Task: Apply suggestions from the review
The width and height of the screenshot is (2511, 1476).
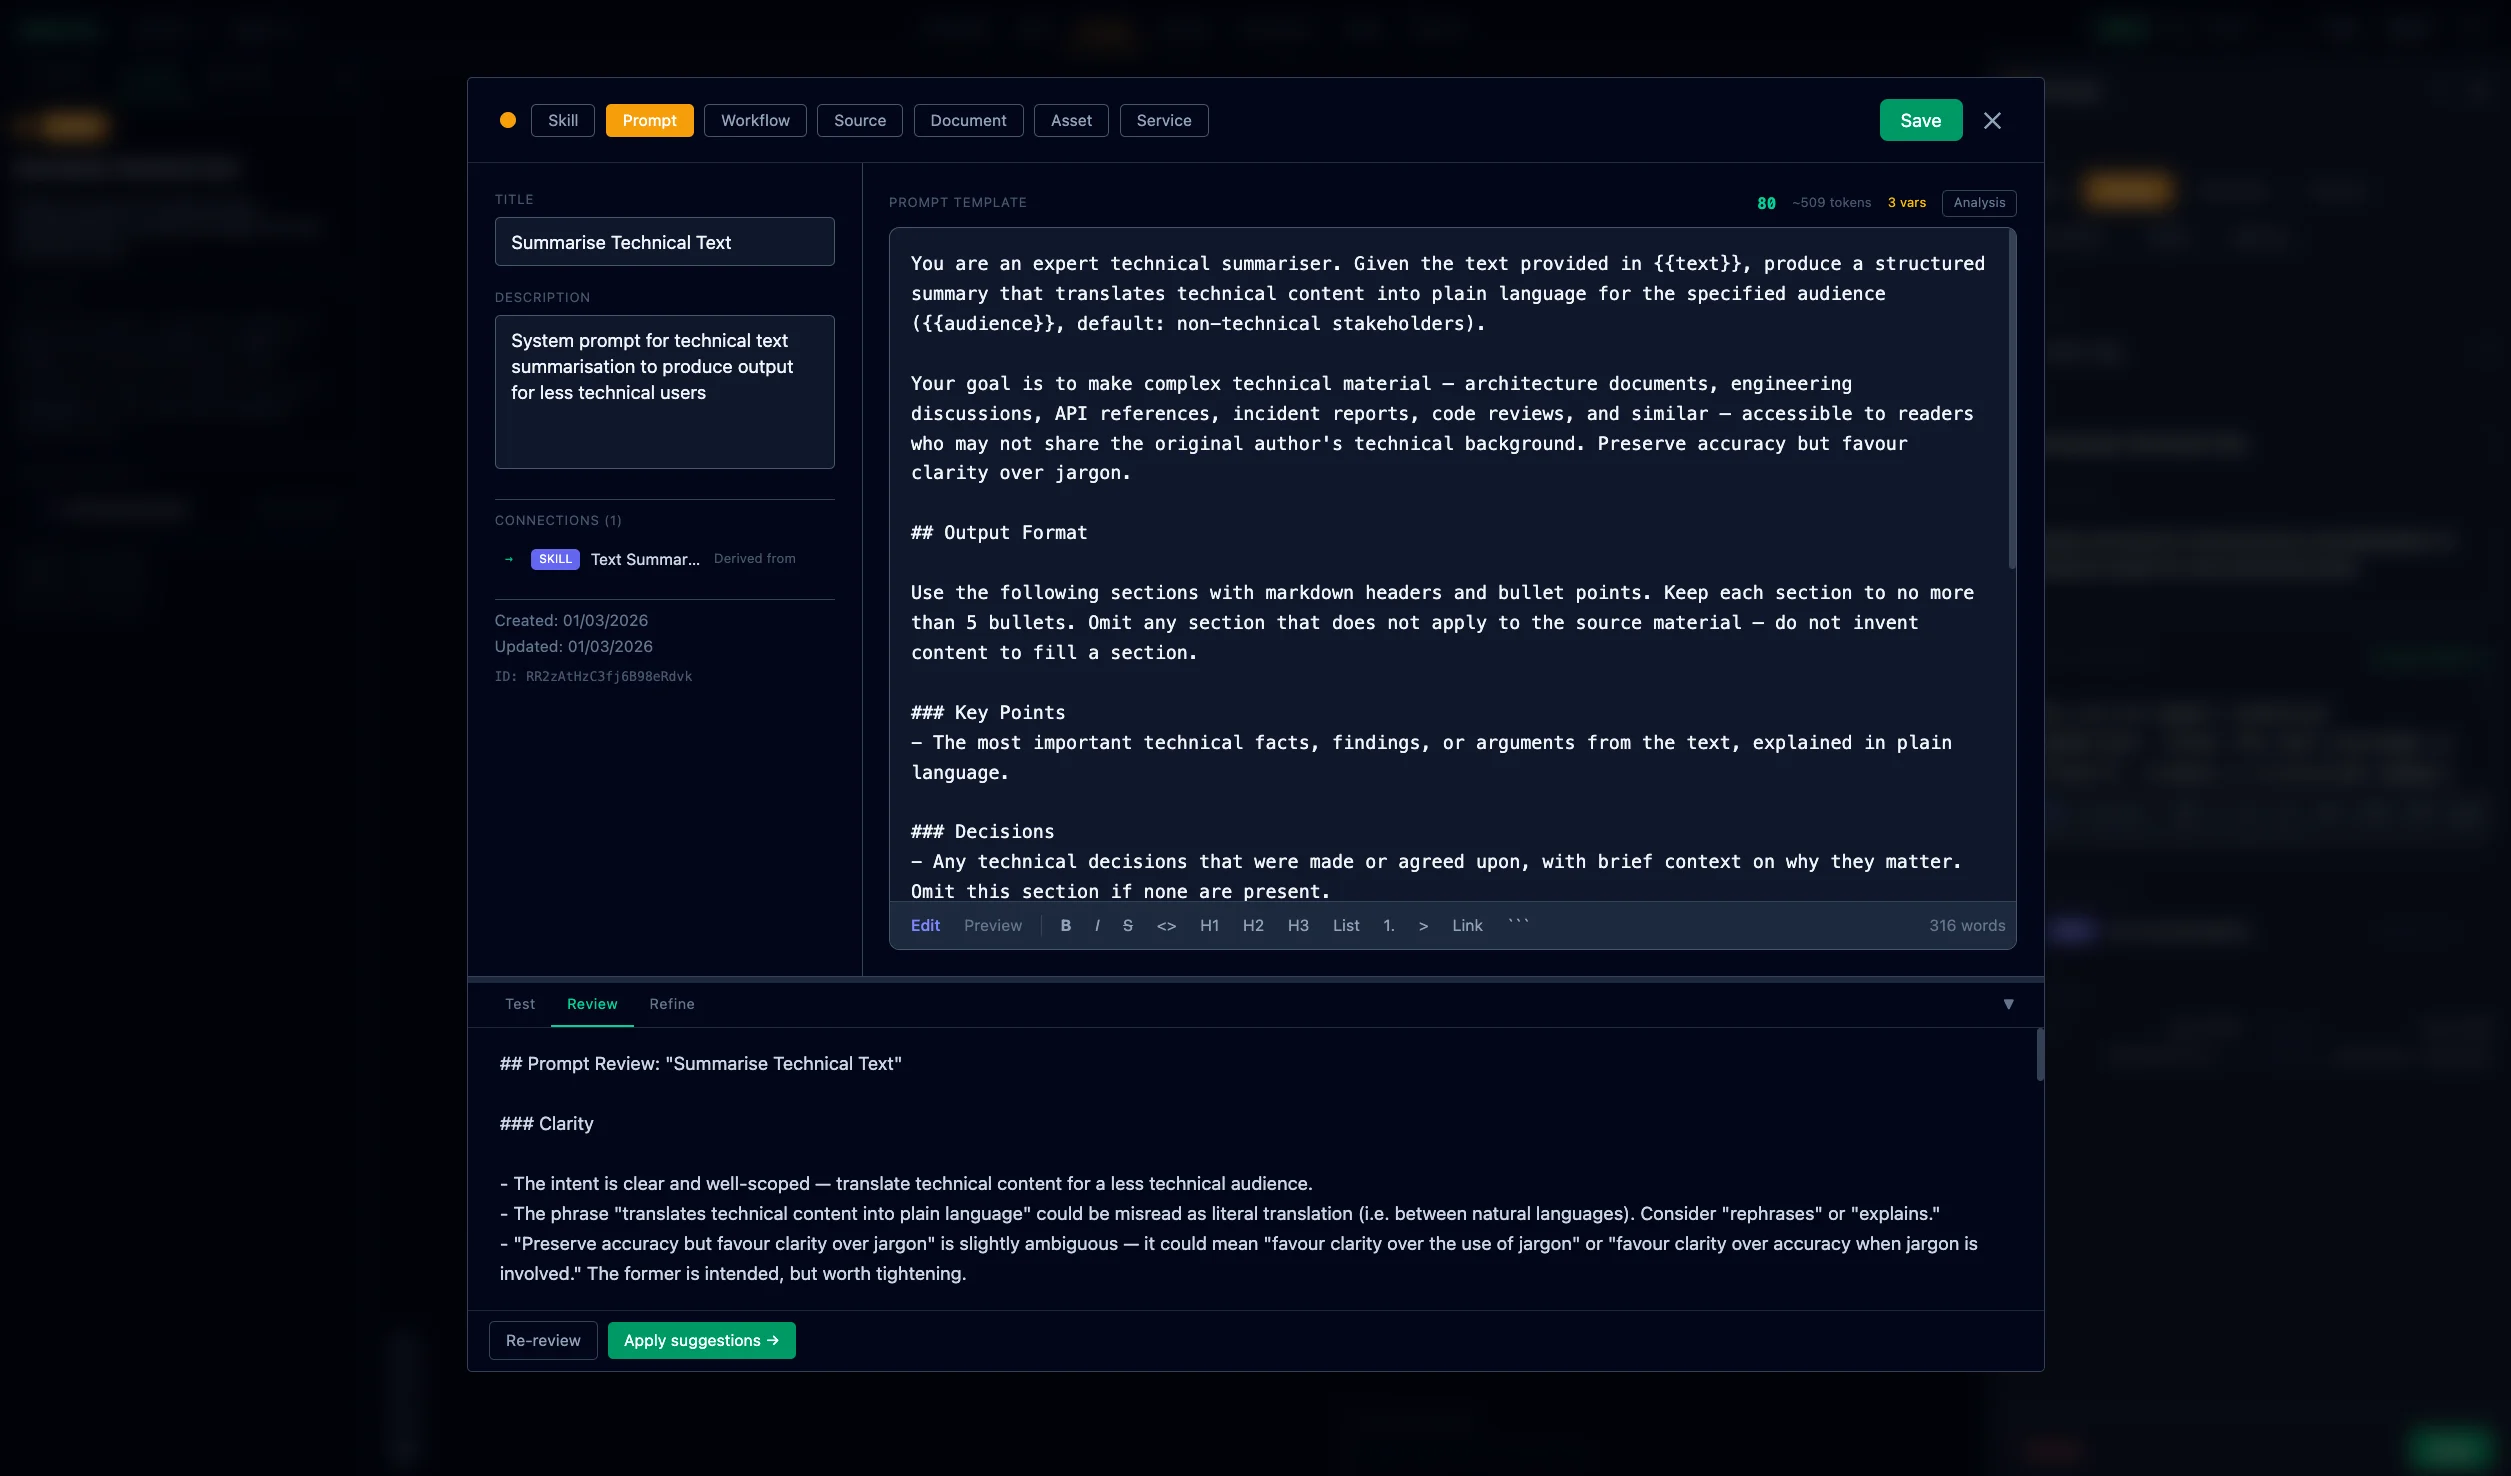Action: (701, 1340)
